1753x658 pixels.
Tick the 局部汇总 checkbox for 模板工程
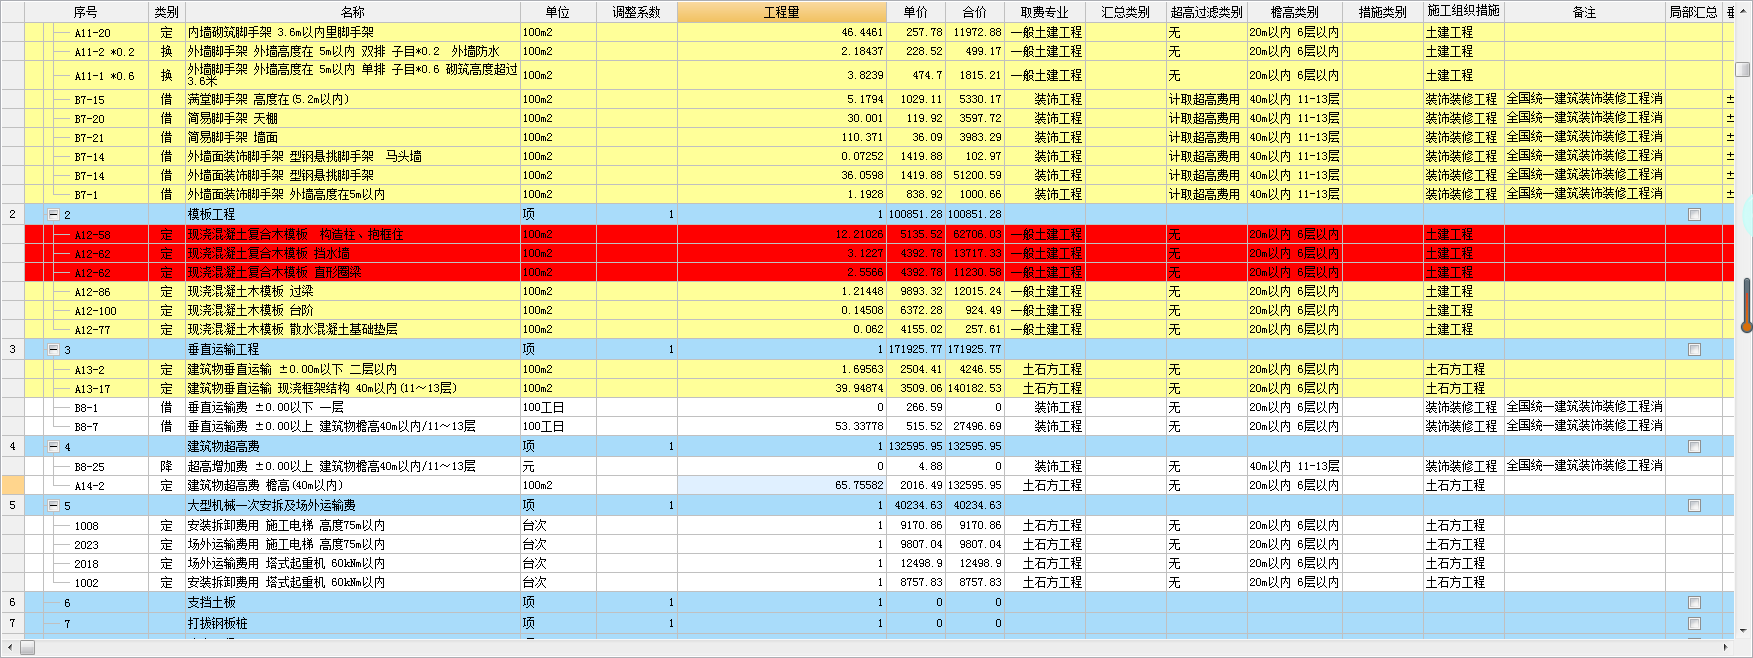1694,214
